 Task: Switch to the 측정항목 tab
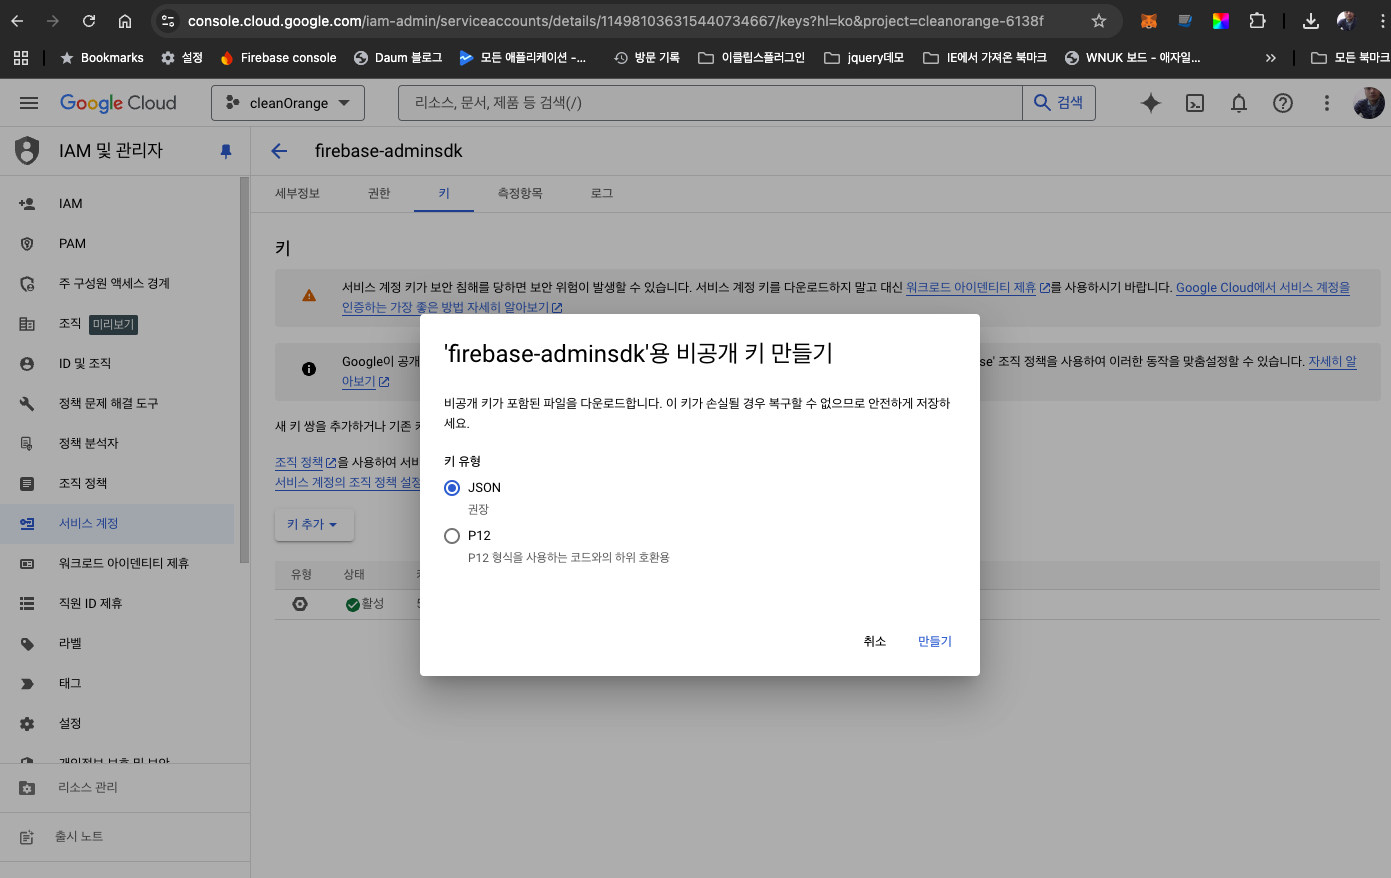(520, 193)
